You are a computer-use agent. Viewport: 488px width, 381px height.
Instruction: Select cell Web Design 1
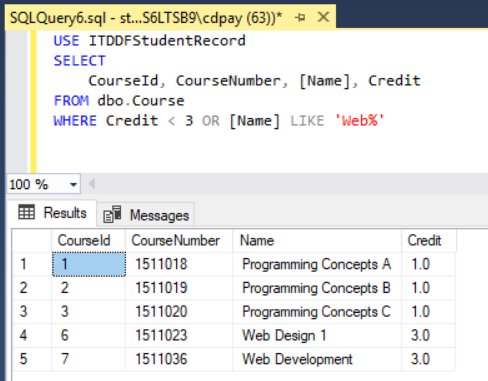[317, 335]
